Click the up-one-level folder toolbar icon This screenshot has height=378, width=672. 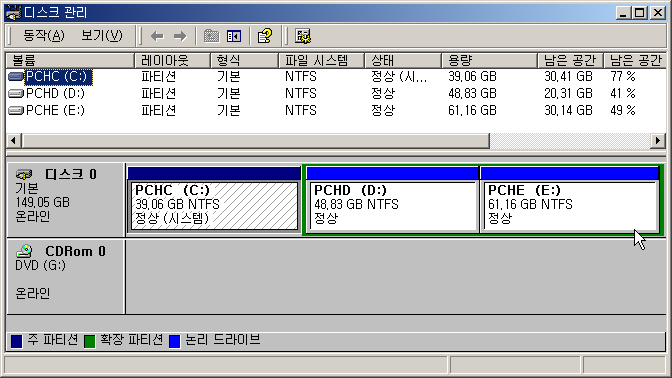point(211,36)
